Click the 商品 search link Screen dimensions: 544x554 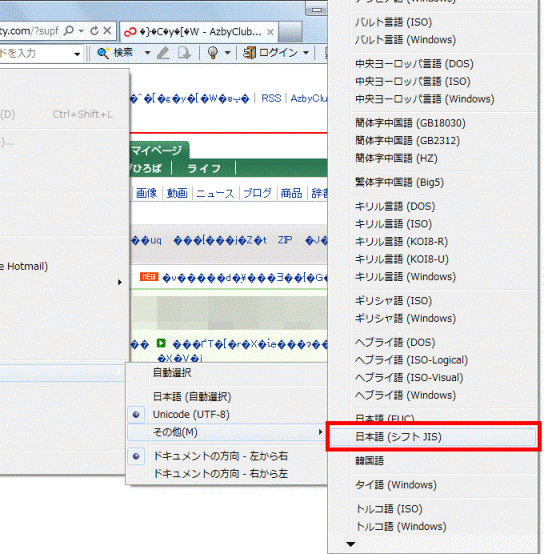tap(291, 193)
